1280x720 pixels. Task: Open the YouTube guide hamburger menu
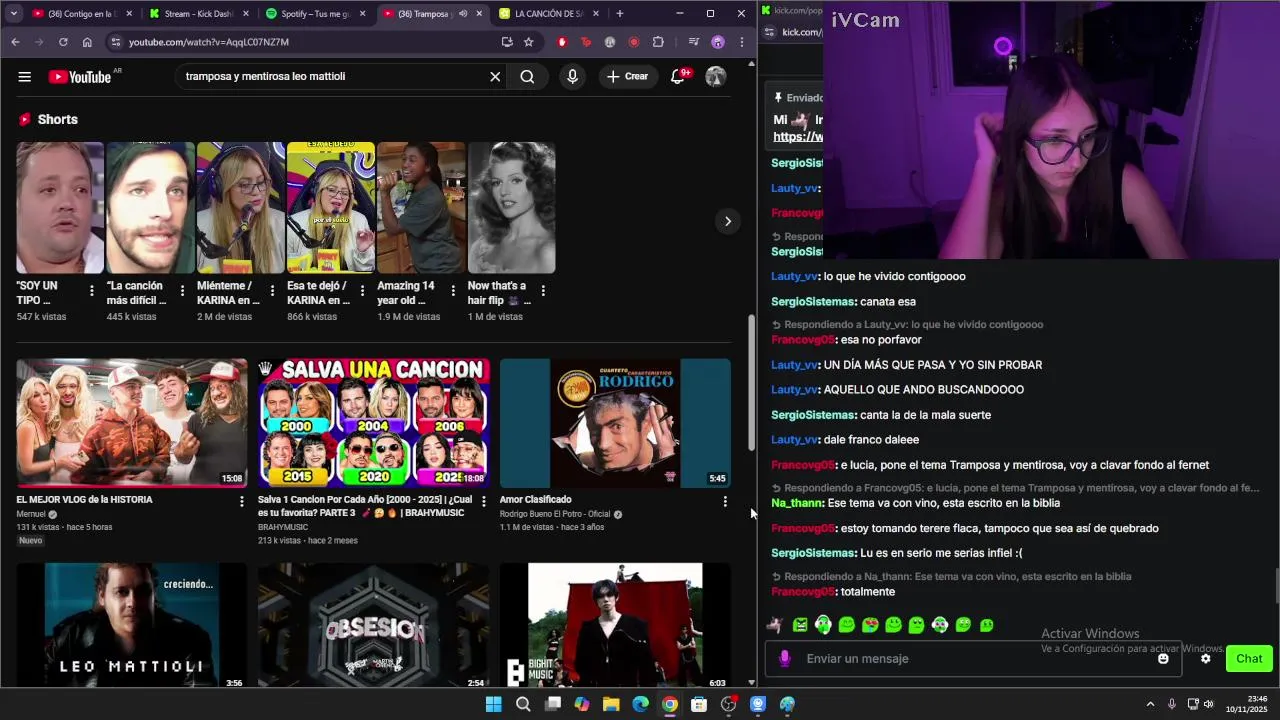(x=25, y=77)
